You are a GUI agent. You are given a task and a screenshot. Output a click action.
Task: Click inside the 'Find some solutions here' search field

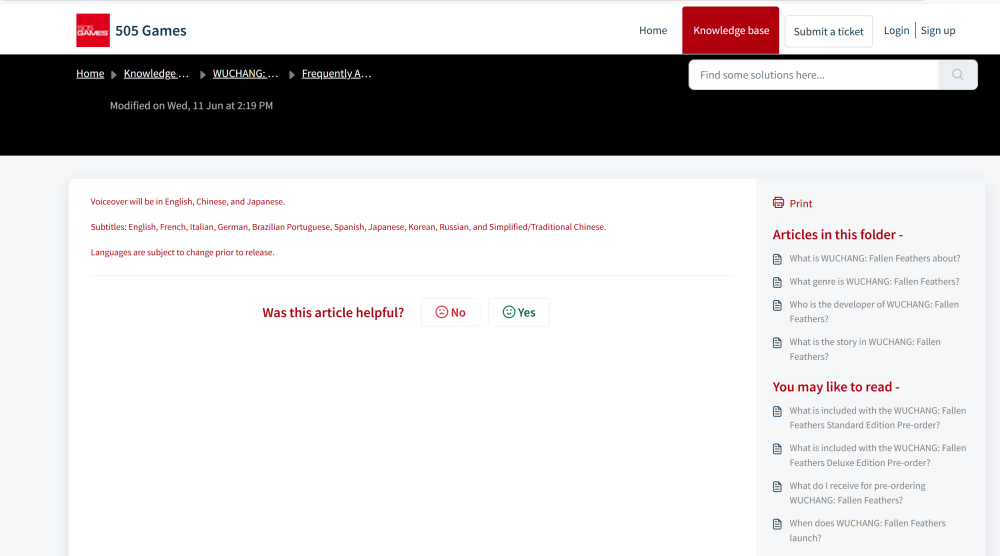813,75
